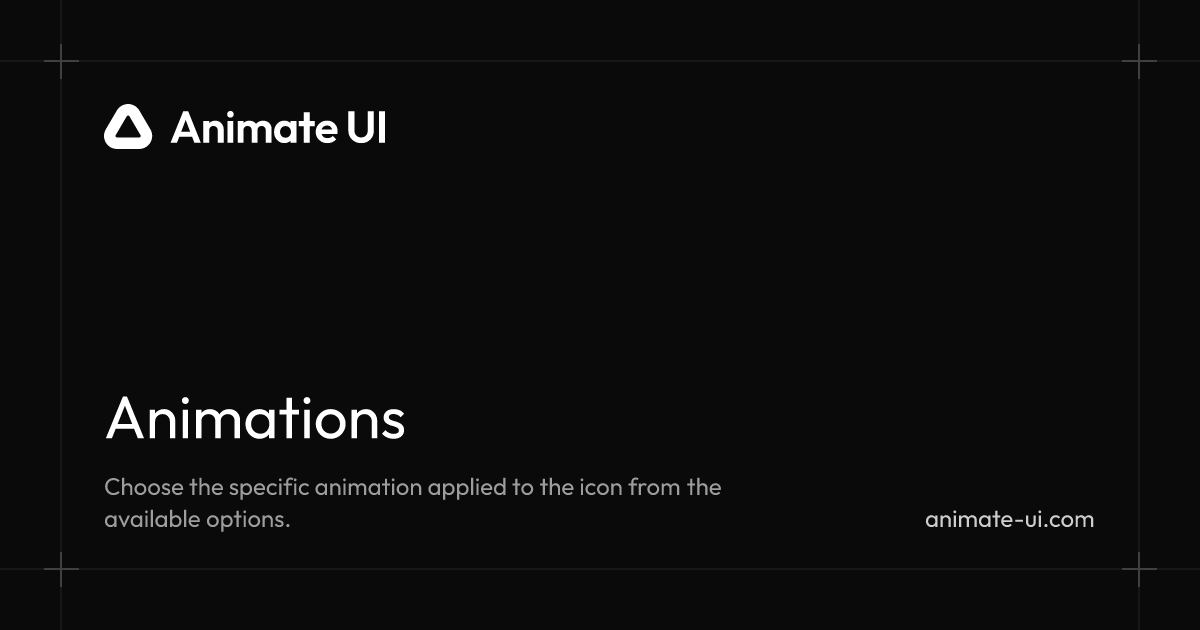The image size is (1200, 630).
Task: Click the Animate UI triangle logo icon
Action: click(x=128, y=127)
